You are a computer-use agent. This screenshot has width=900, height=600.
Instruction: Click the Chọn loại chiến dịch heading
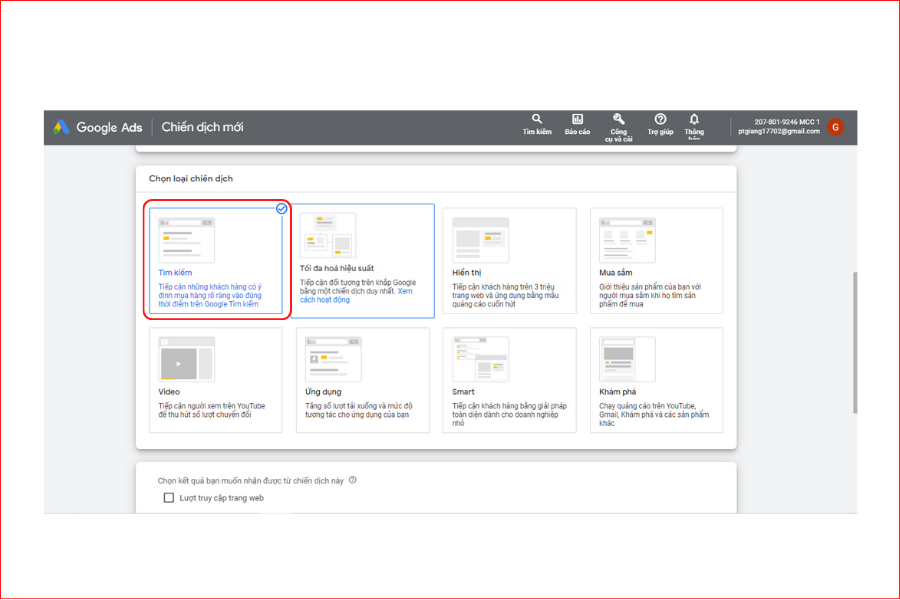(x=191, y=179)
